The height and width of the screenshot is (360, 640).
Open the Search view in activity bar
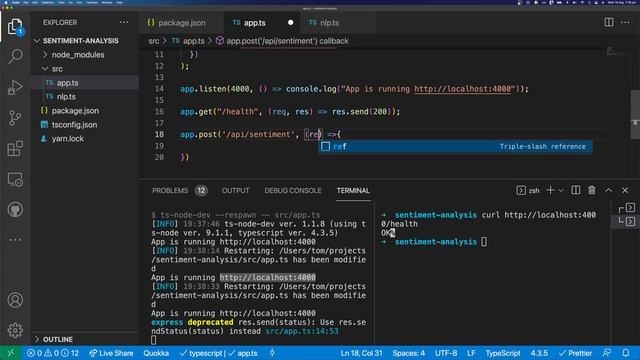click(x=15, y=56)
